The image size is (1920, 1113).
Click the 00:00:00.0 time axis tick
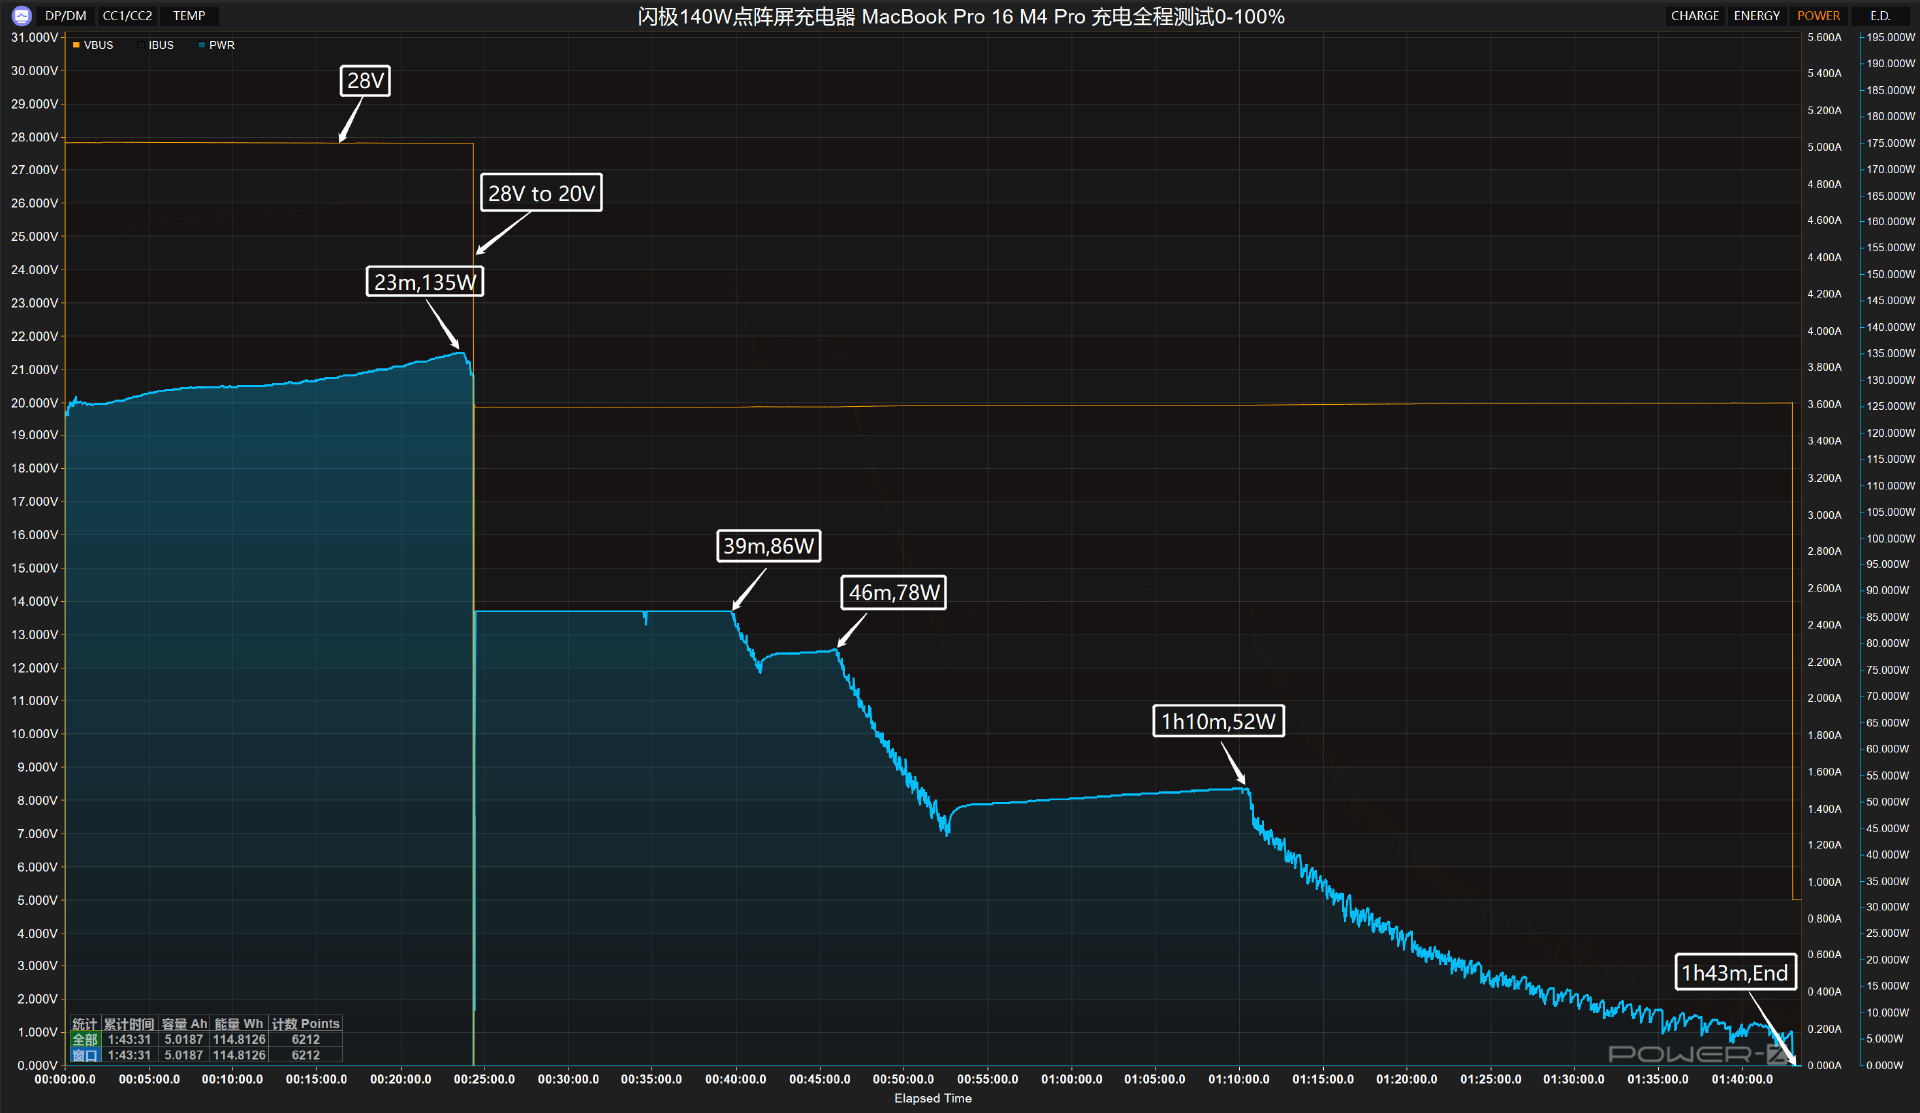65,1079
